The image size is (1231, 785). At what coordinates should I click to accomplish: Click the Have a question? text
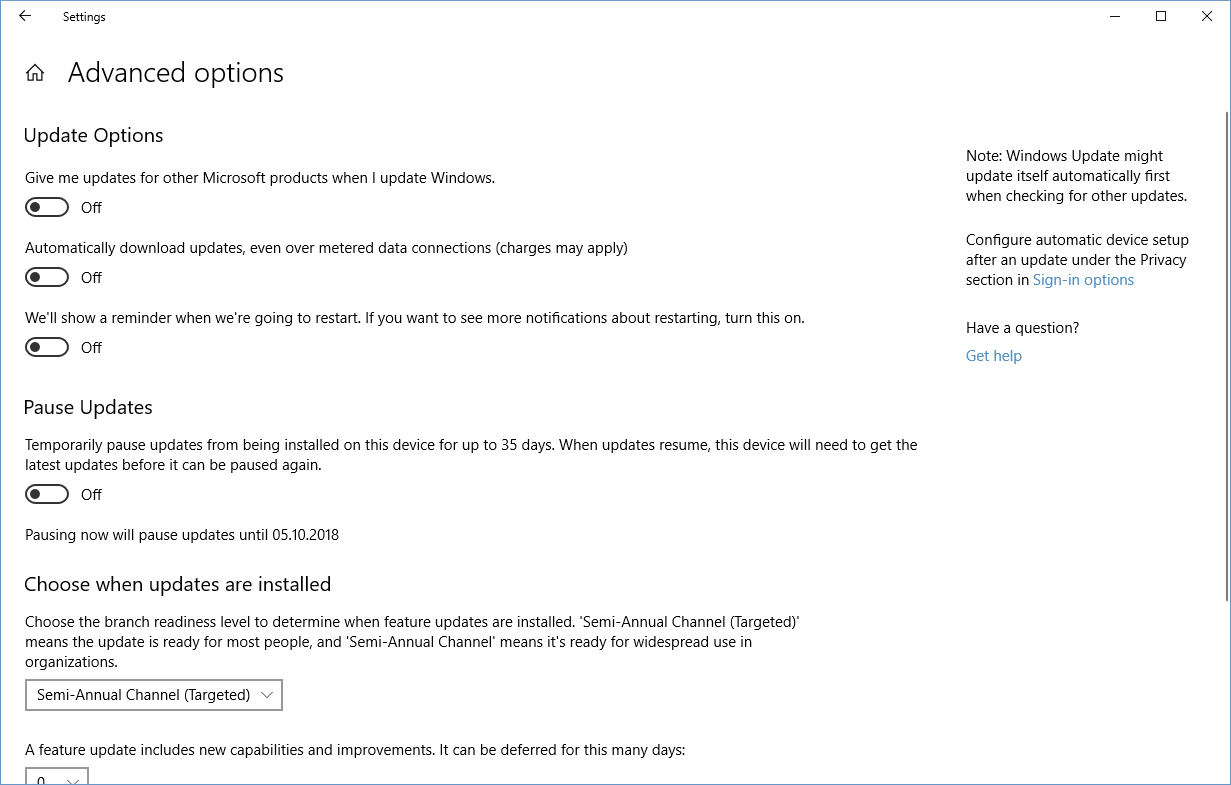(1022, 328)
